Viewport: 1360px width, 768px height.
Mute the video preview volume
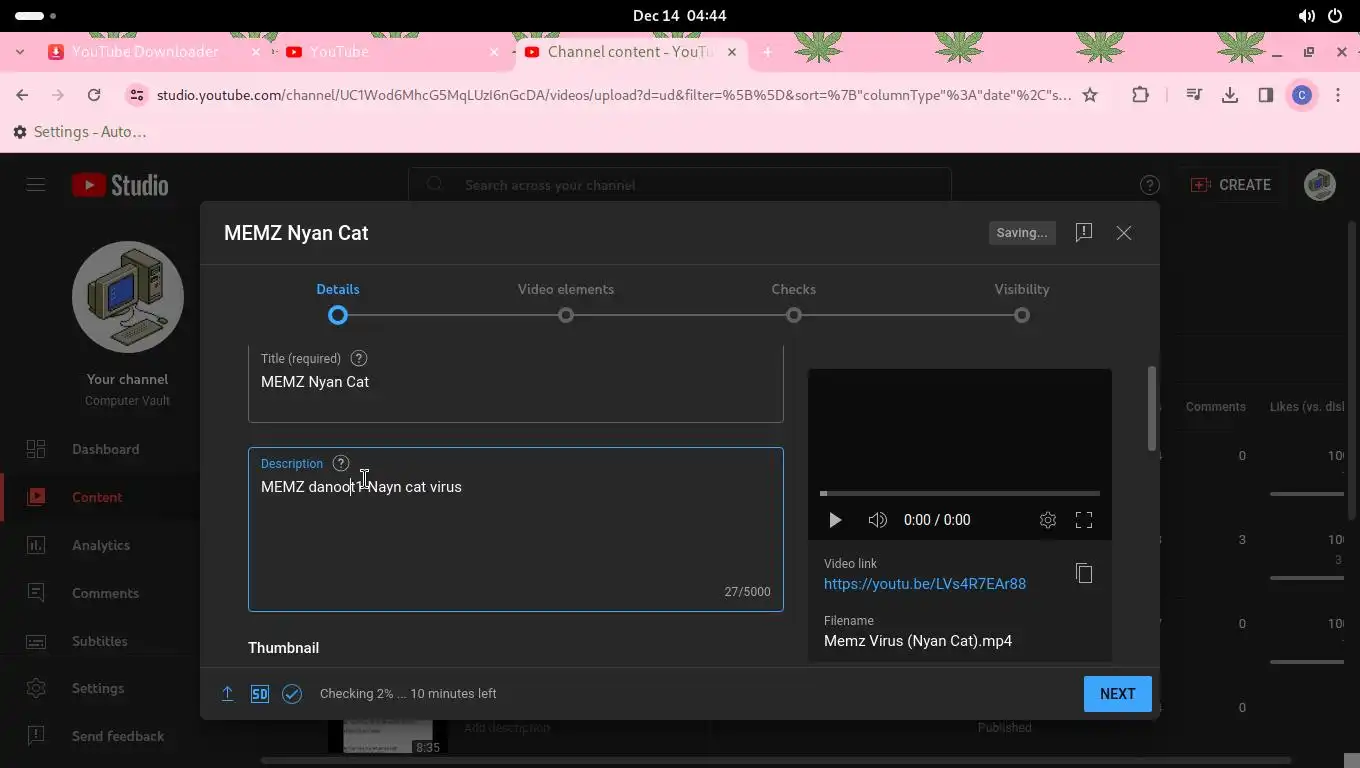coord(877,520)
